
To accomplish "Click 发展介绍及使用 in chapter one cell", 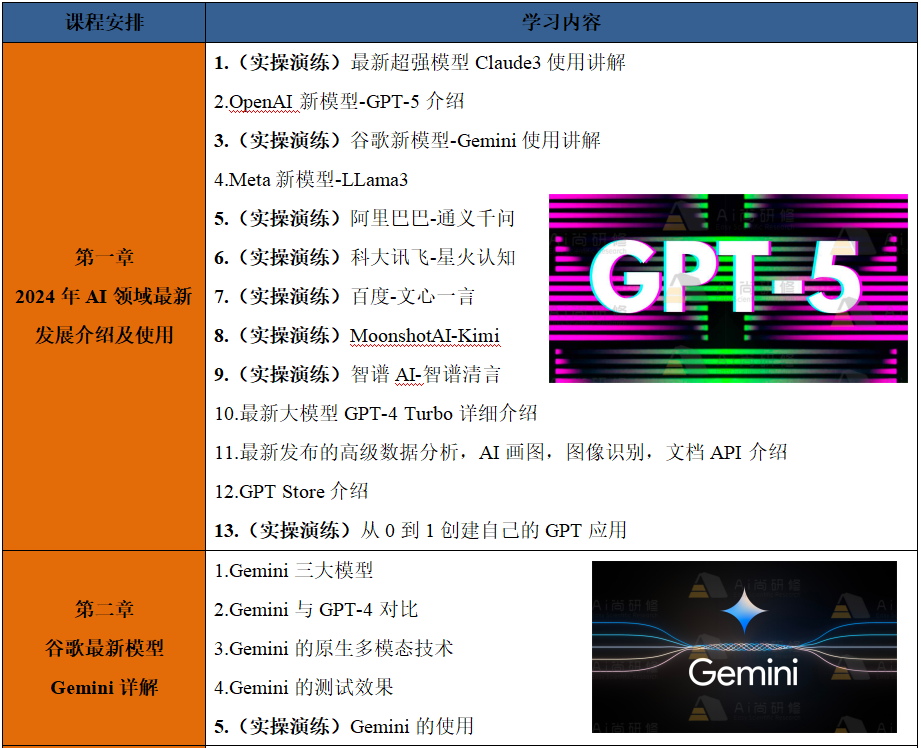I will (x=104, y=336).
